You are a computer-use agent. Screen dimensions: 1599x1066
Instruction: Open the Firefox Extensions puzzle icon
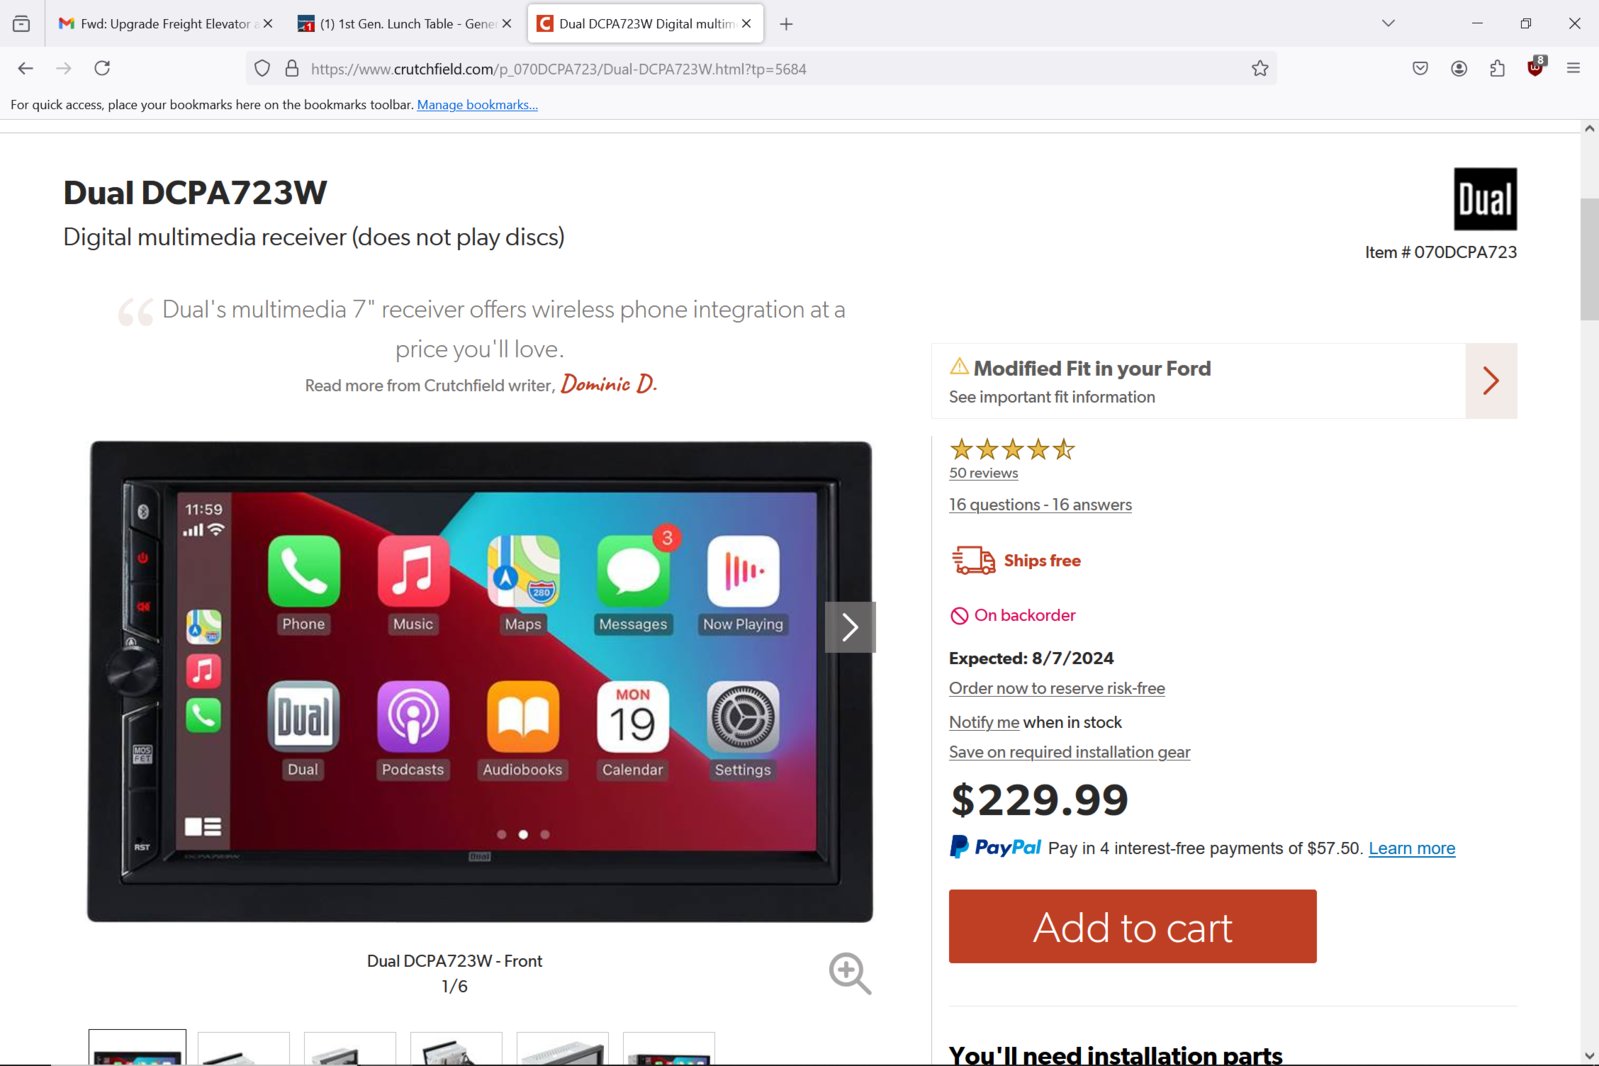[x=1497, y=69]
